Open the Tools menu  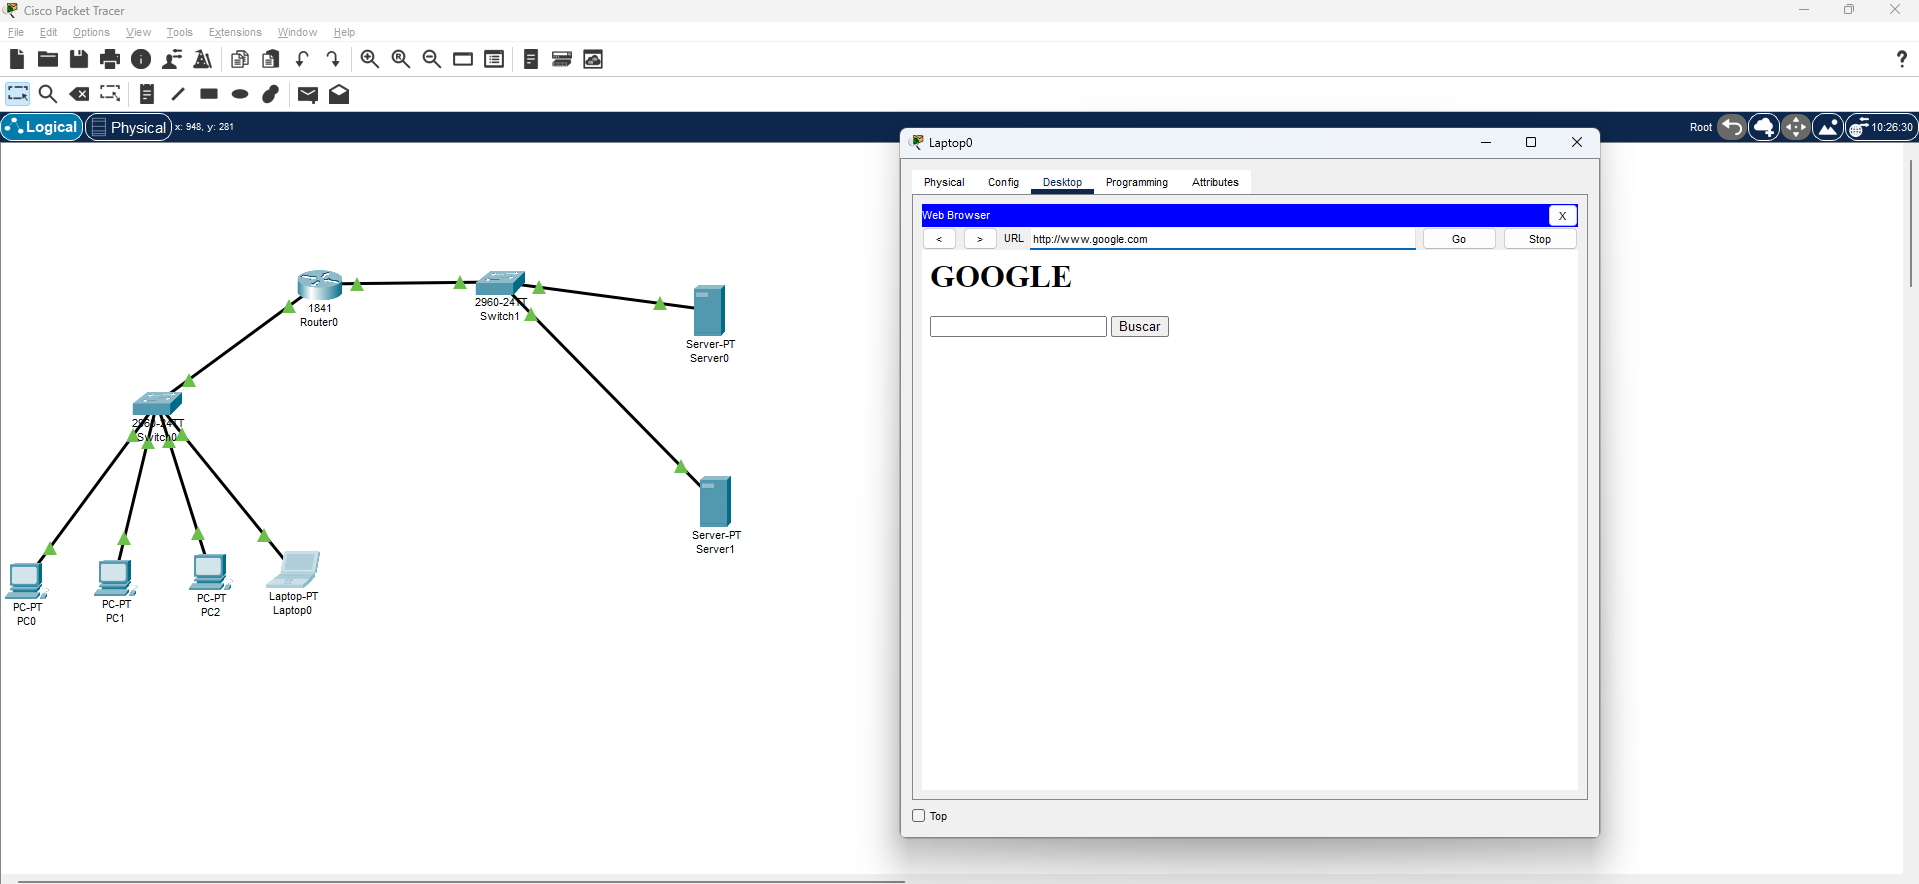tap(179, 32)
